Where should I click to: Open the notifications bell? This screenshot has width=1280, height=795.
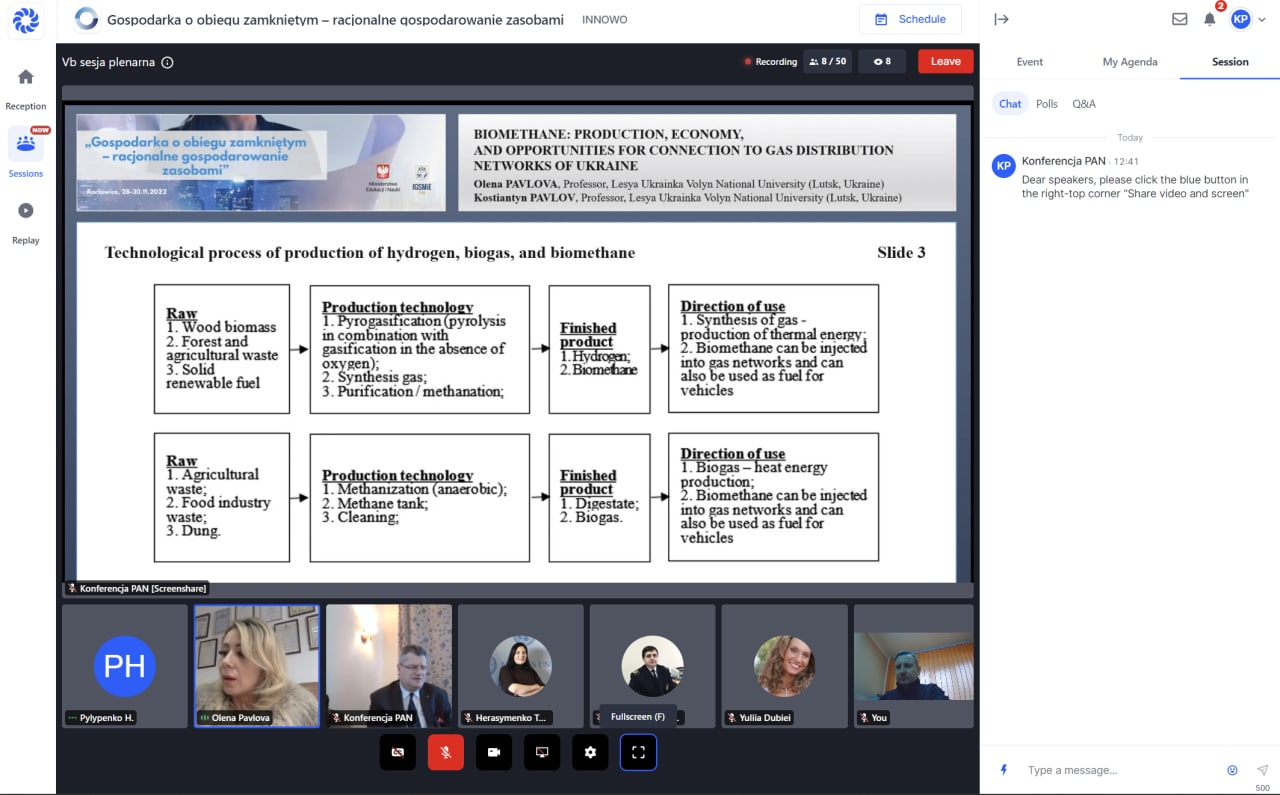tap(1209, 19)
